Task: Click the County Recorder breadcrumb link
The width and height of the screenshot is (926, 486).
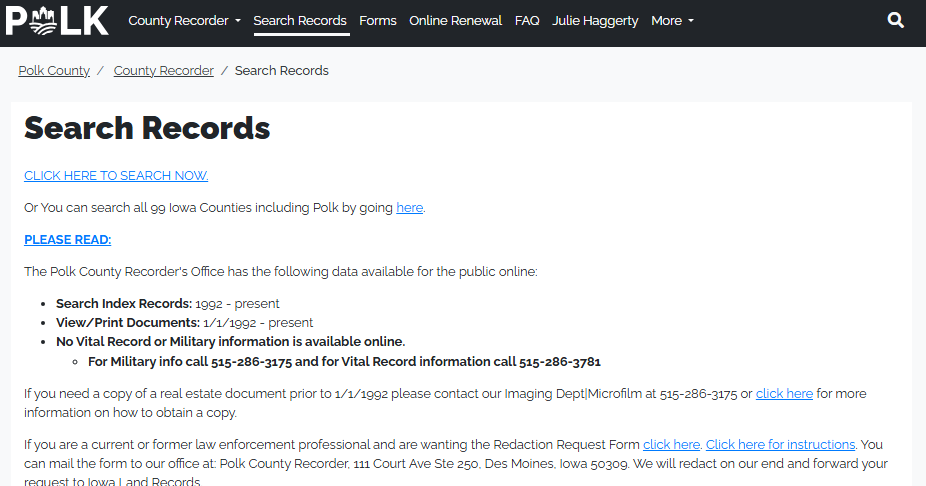Action: pyautogui.click(x=164, y=71)
